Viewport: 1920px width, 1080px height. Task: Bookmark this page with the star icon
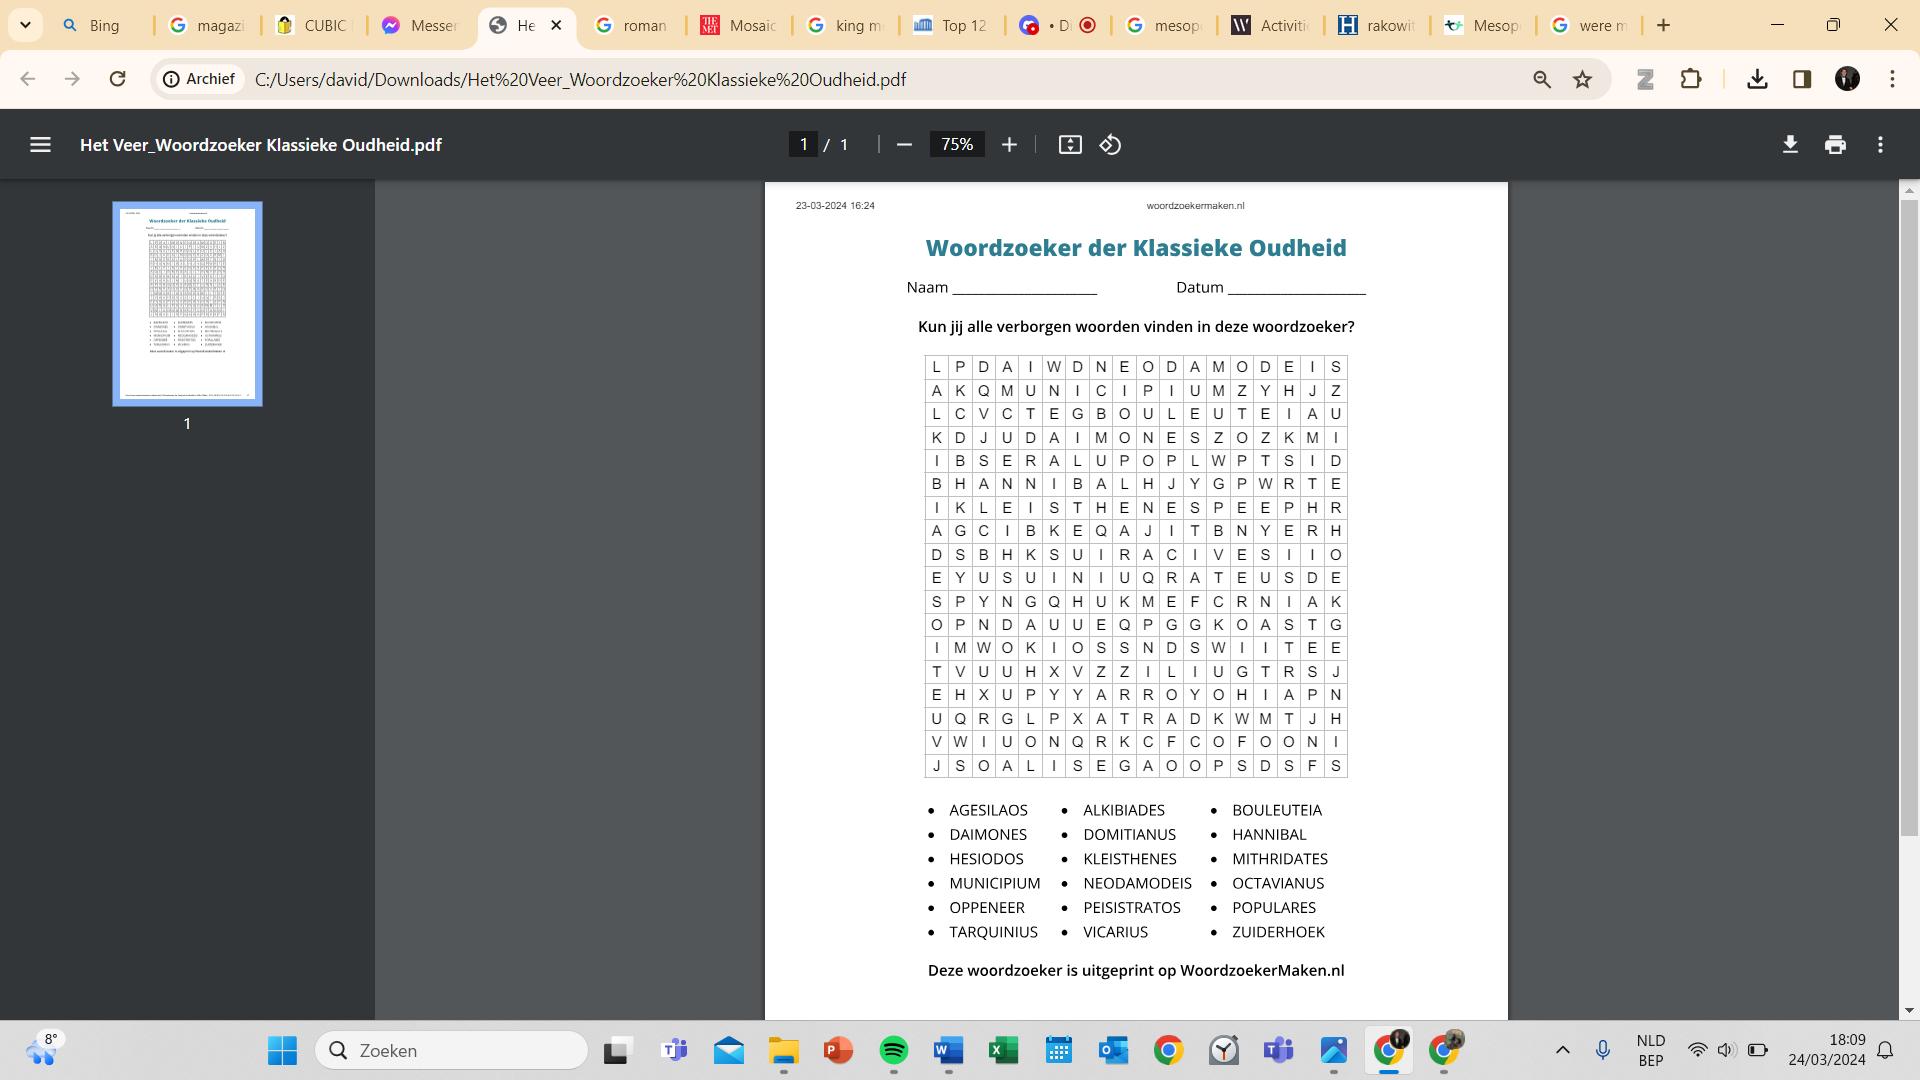click(1582, 79)
